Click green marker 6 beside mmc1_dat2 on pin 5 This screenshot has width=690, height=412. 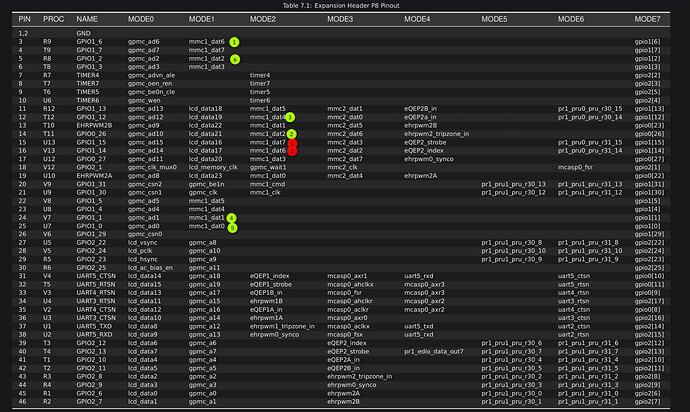click(x=235, y=59)
